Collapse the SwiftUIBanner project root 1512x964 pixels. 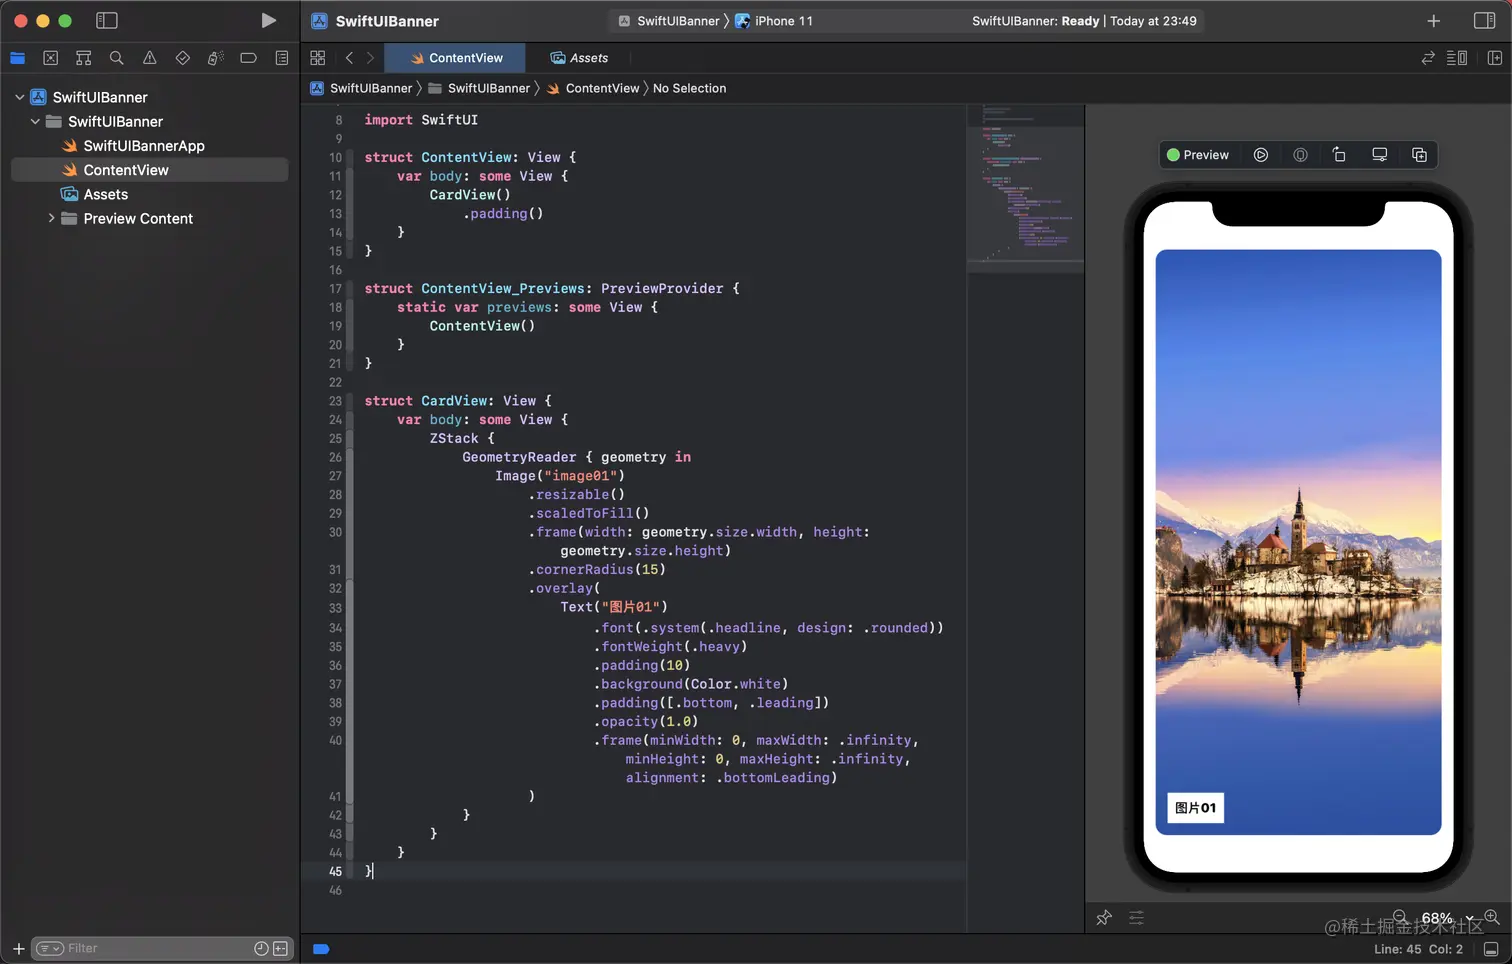(19, 97)
